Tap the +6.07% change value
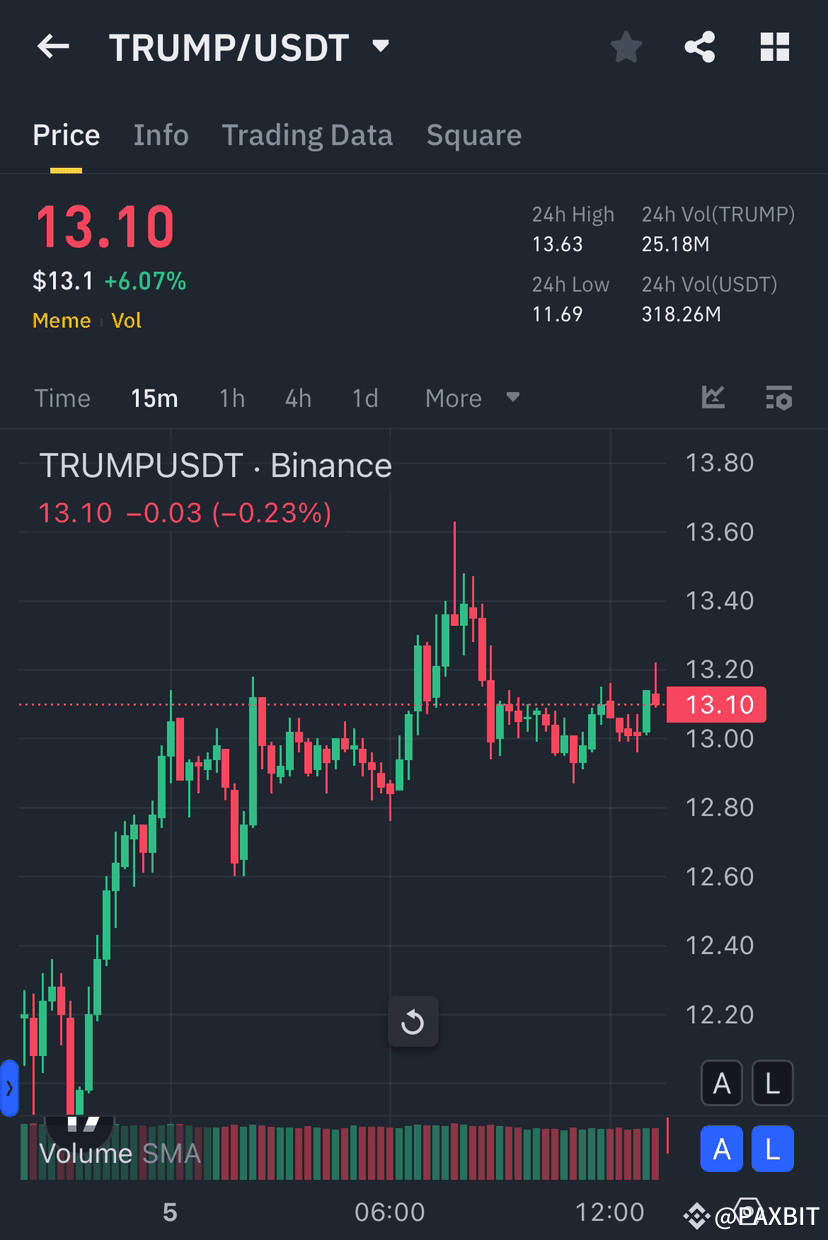828x1240 pixels. (145, 282)
